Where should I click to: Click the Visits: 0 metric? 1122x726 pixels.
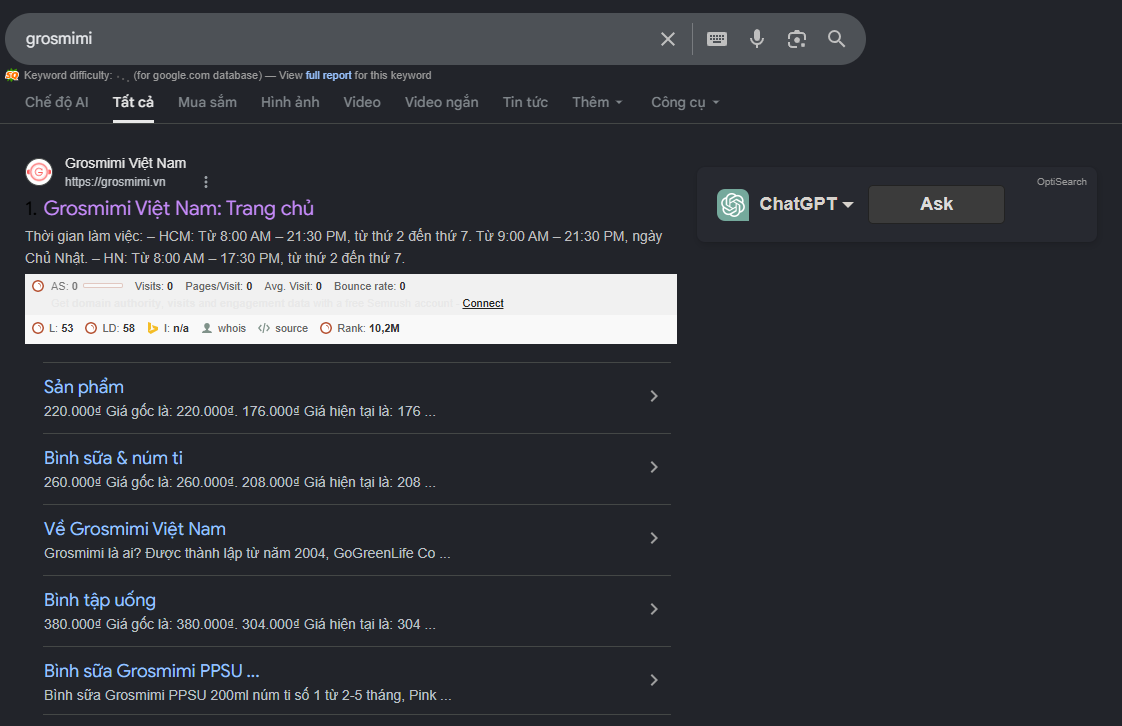[154, 286]
